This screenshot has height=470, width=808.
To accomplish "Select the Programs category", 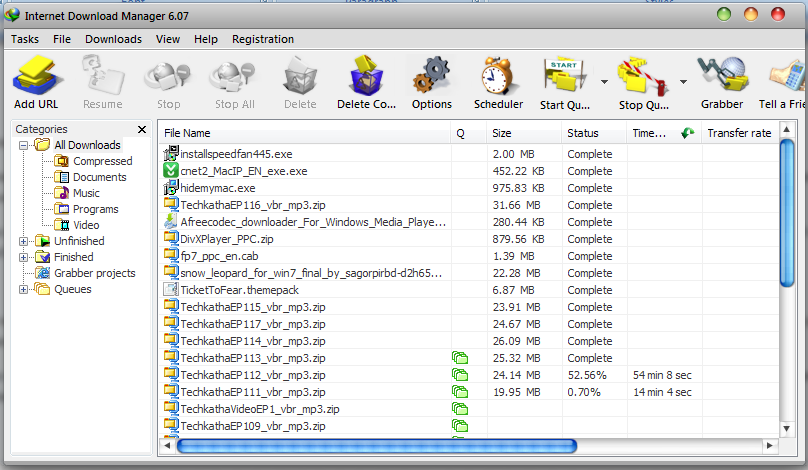I will coord(95,209).
